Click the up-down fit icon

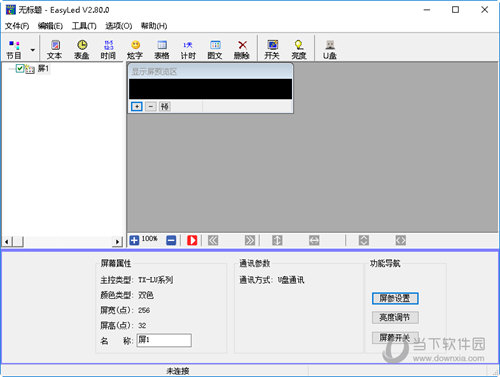364,240
